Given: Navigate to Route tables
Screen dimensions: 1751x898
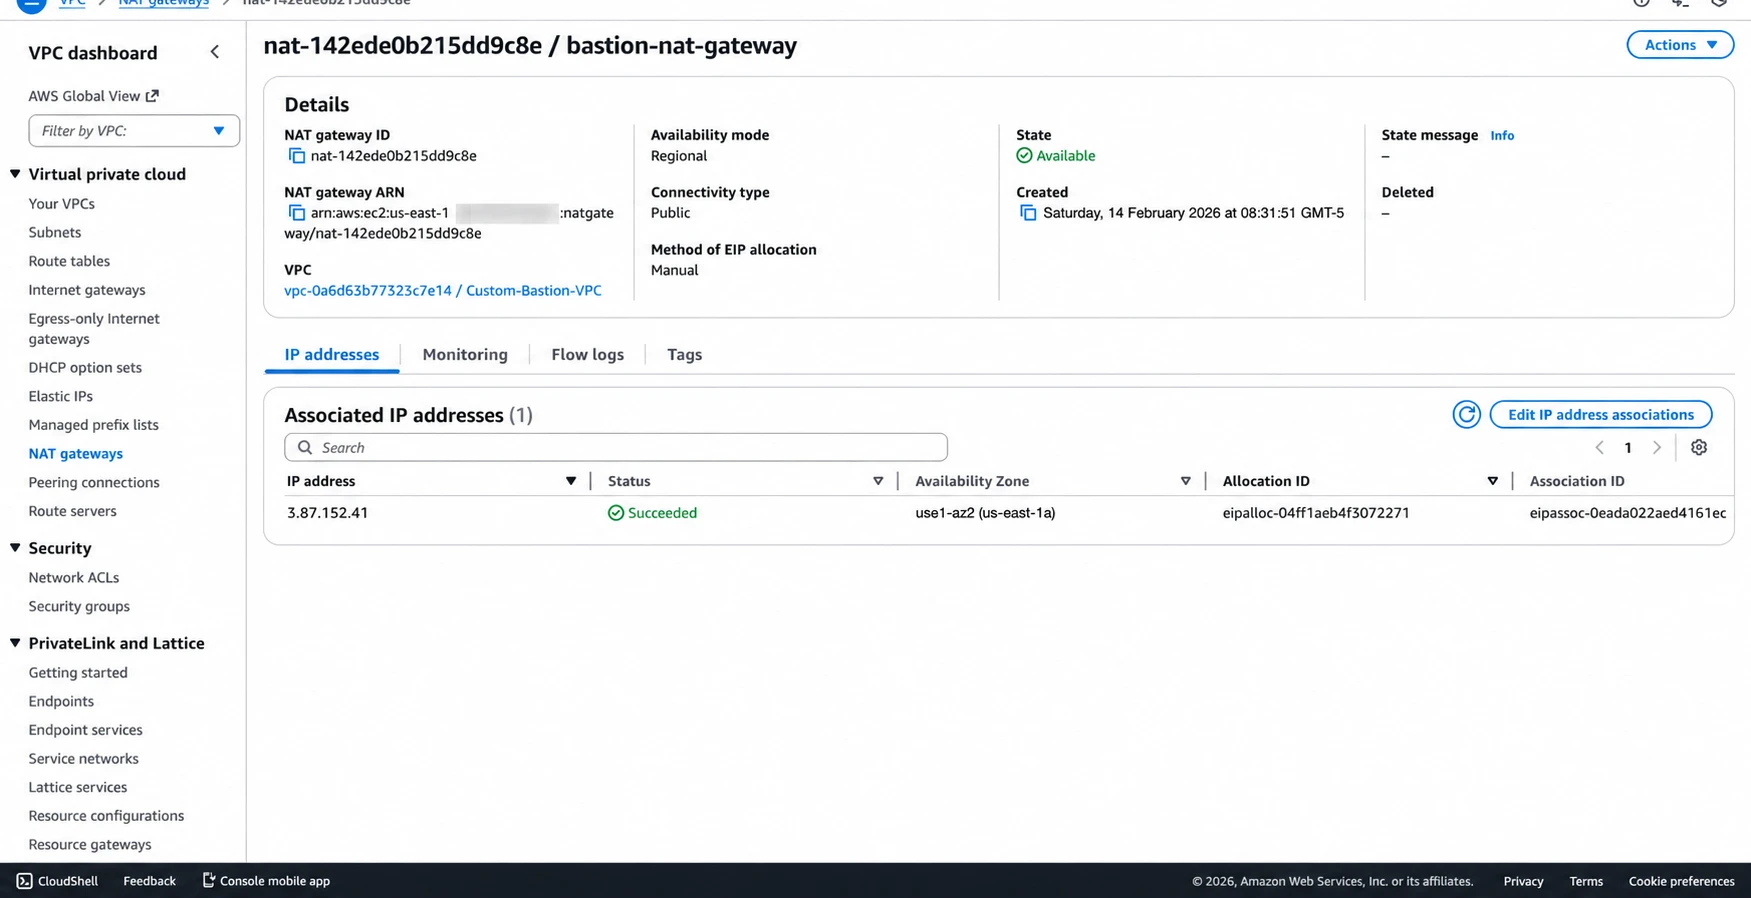Looking at the screenshot, I should click(69, 261).
